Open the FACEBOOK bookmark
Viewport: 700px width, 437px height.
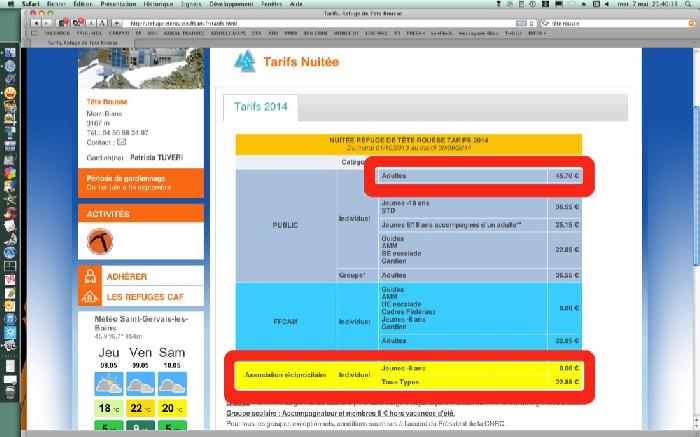click(x=57, y=33)
